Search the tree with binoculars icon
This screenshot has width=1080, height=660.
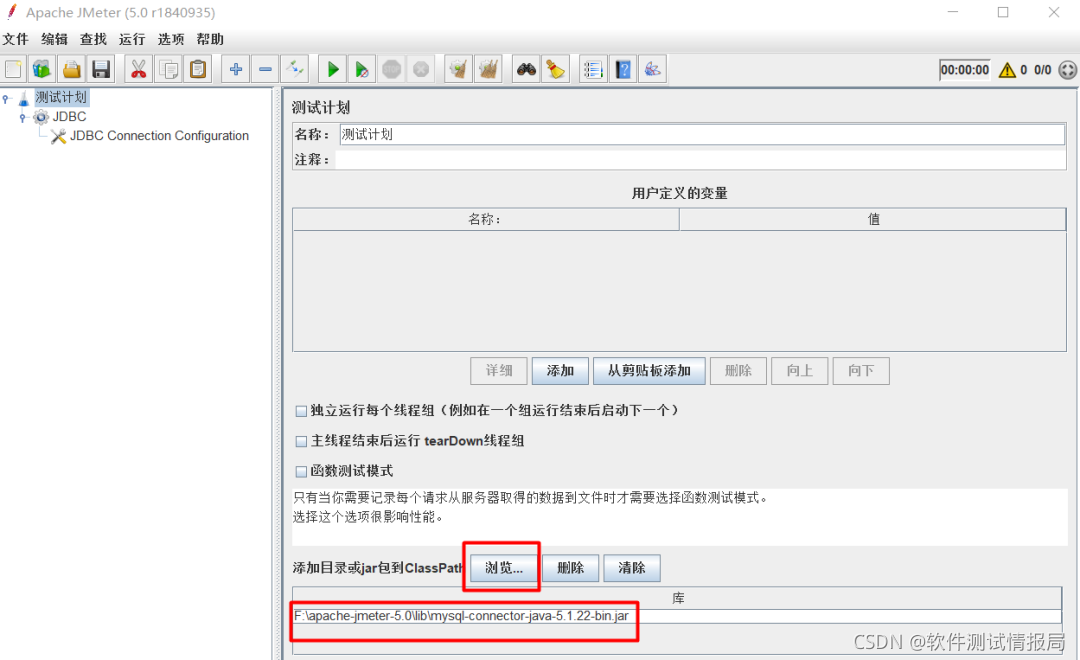[x=526, y=70]
